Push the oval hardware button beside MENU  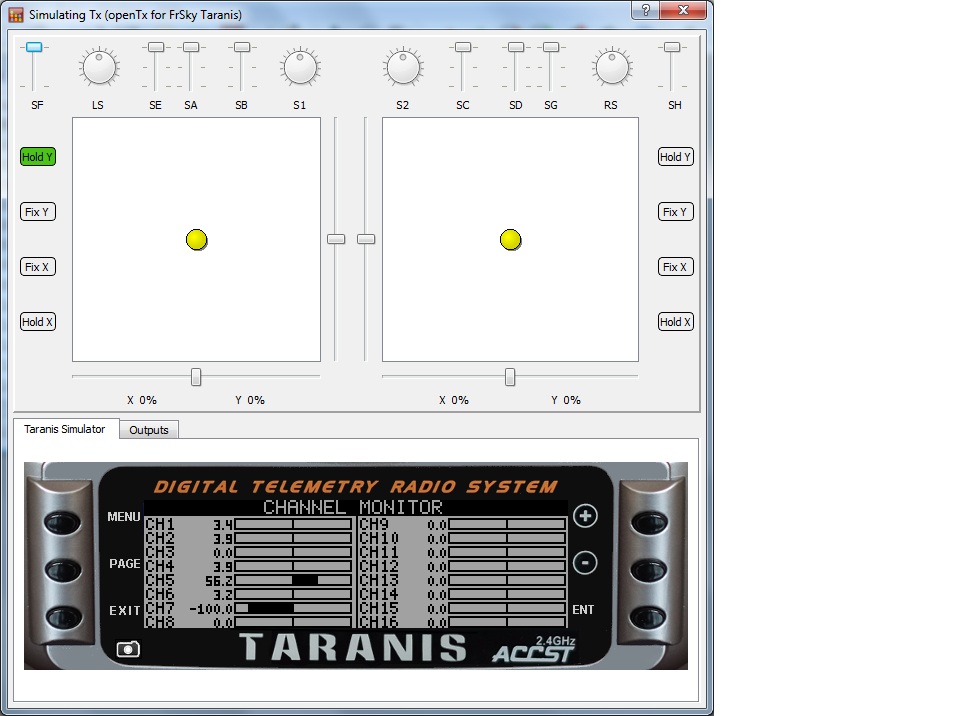62,522
